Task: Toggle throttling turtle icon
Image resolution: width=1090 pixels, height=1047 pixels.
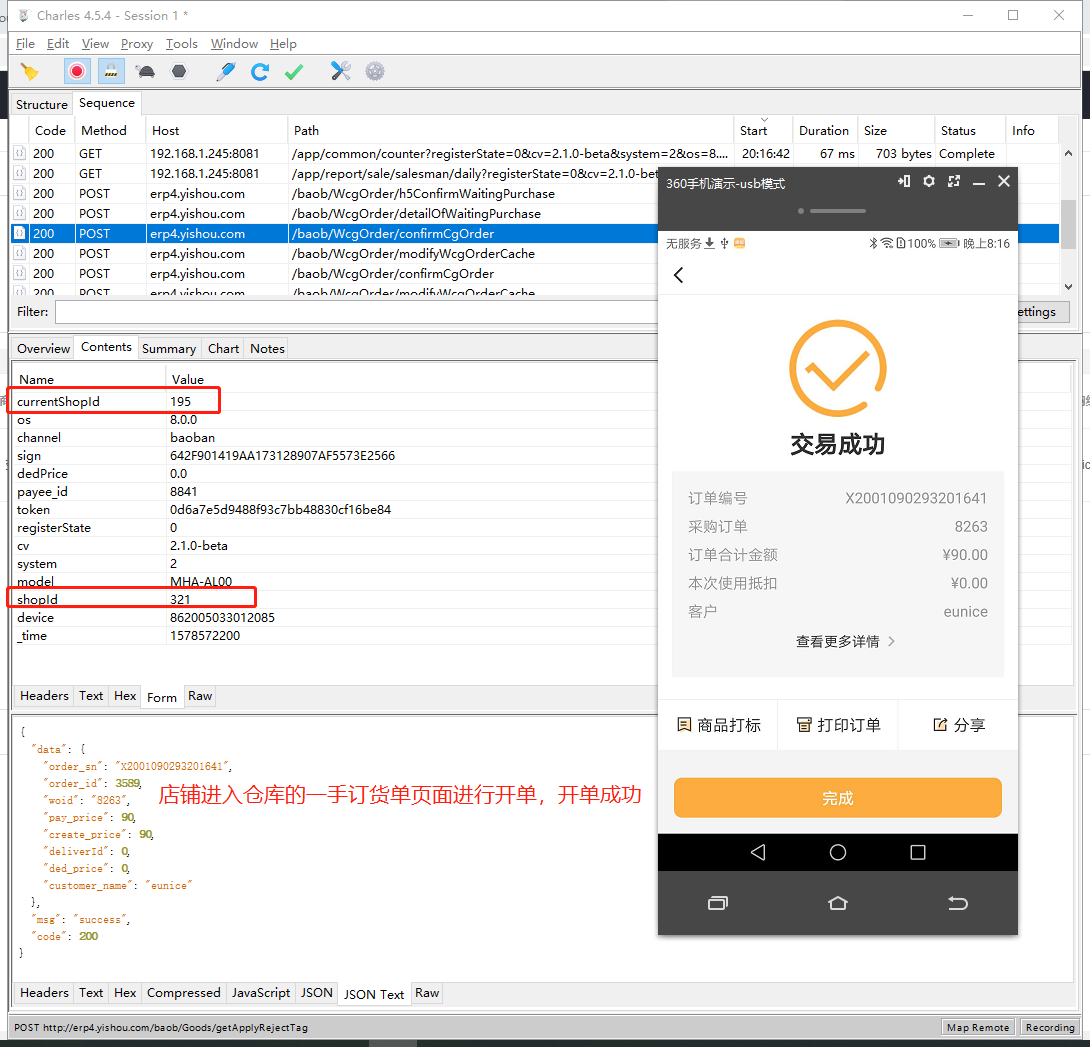Action: (145, 72)
